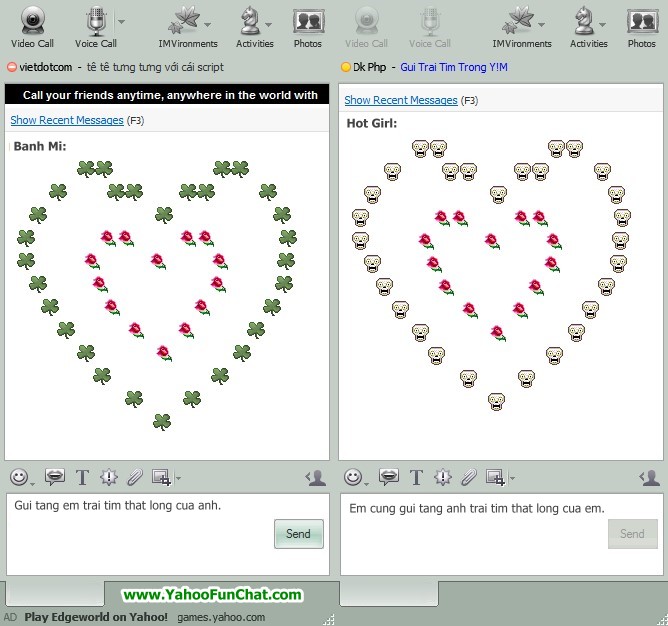The image size is (668, 626).
Task: Attach a file in vietdotcom window
Action: 135,477
